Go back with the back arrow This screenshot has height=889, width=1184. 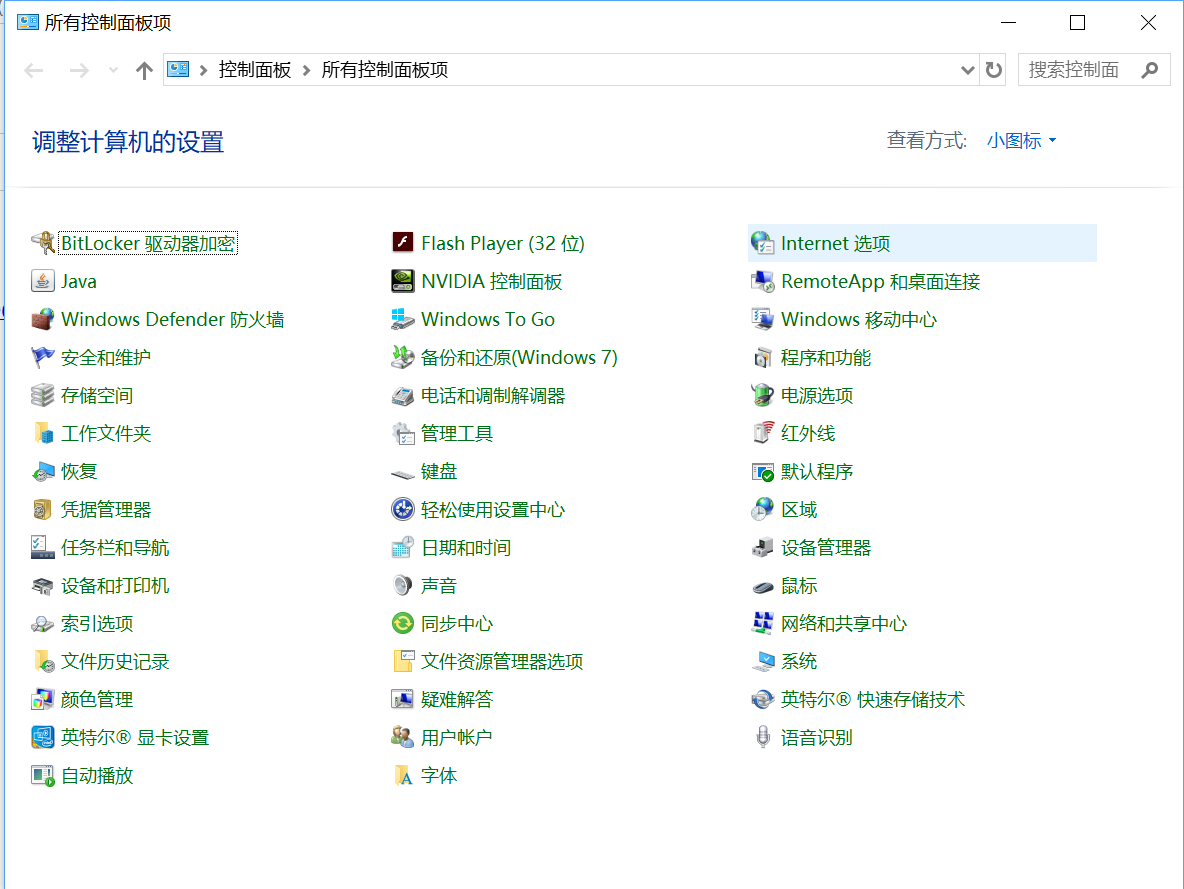(x=34, y=70)
